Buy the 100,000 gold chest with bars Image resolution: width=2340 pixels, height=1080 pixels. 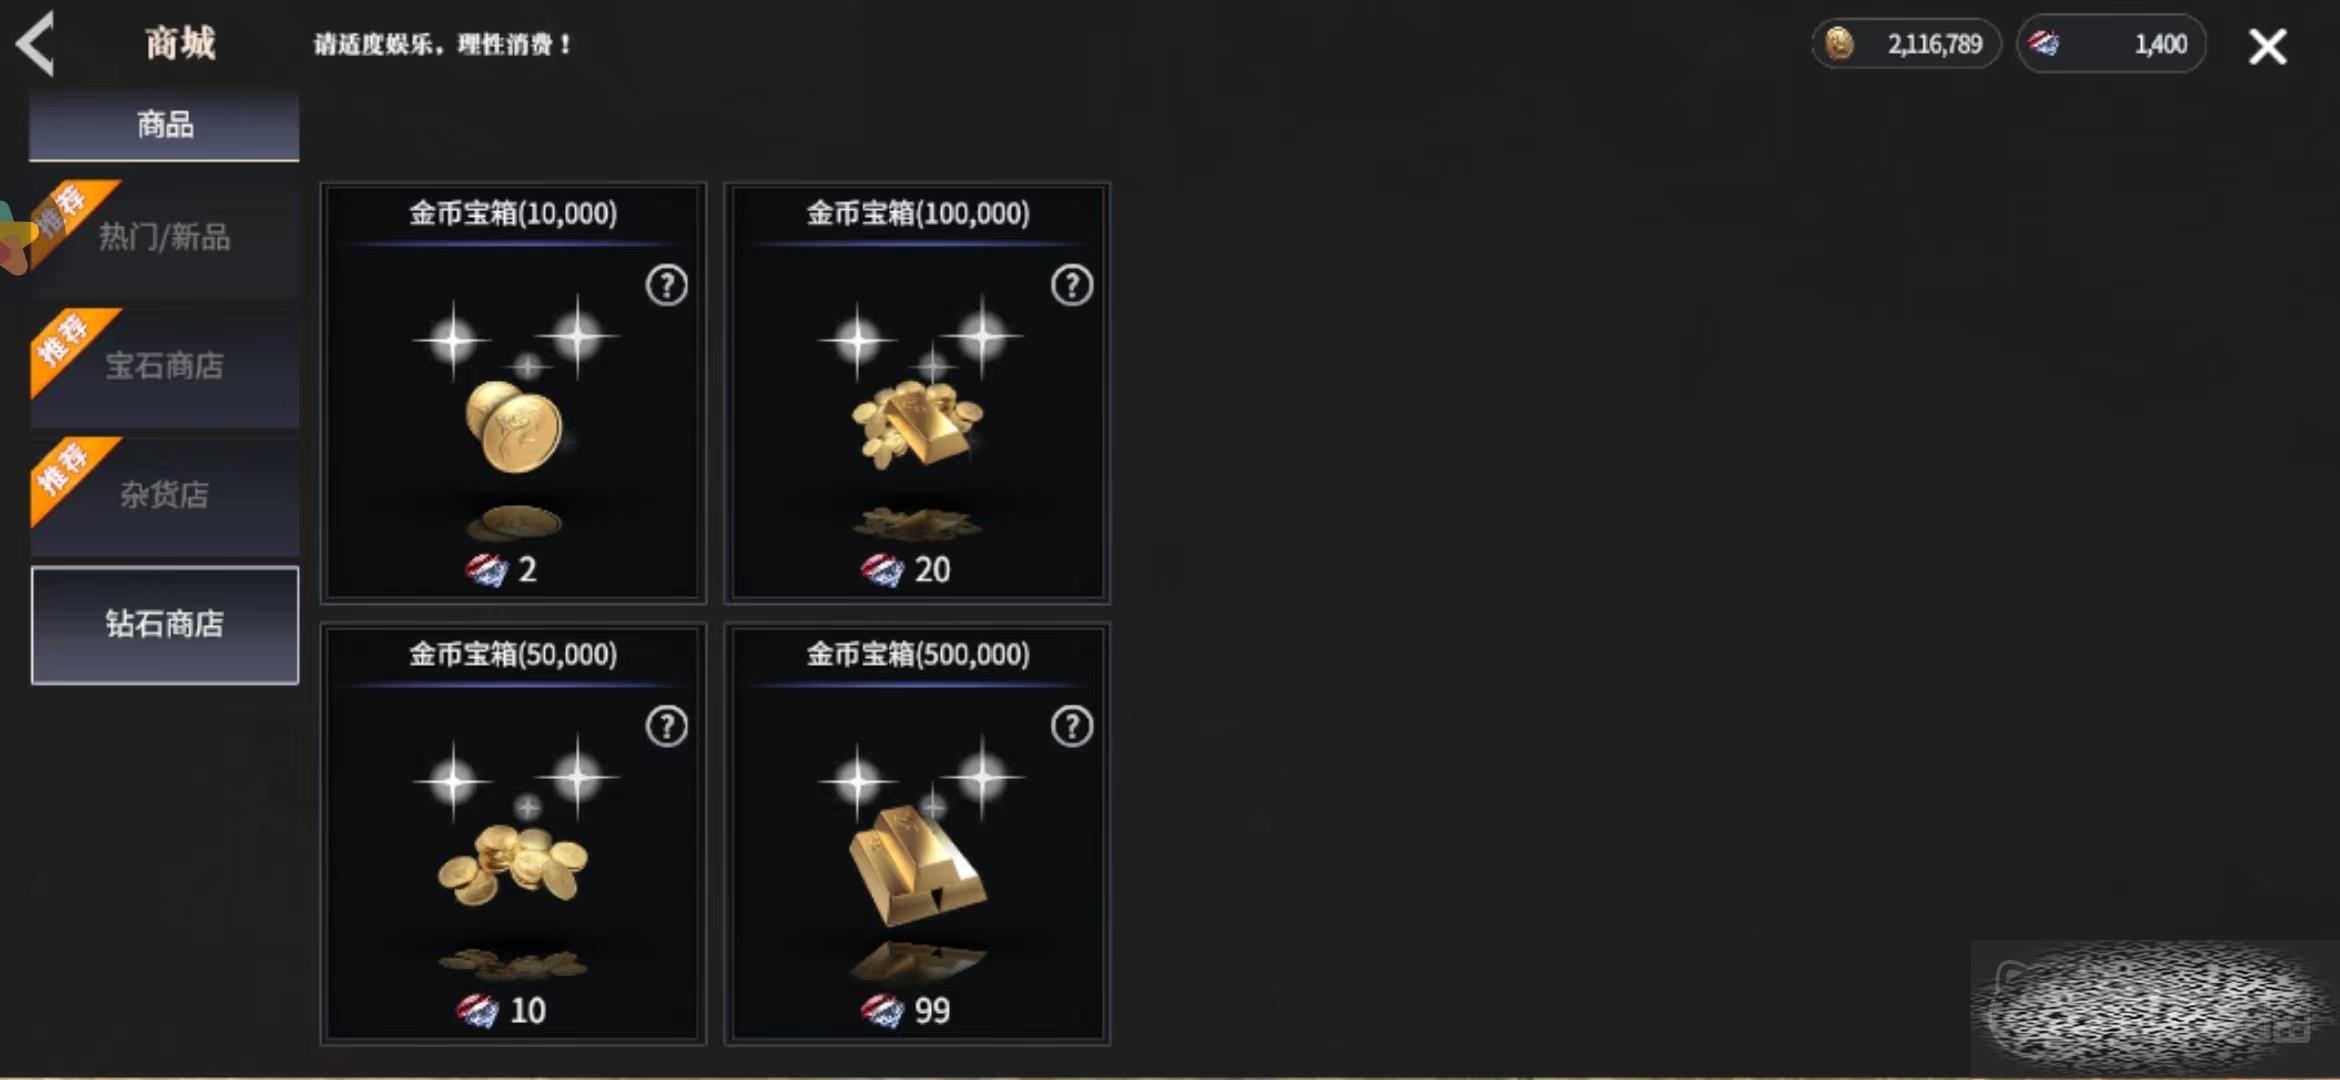click(917, 393)
